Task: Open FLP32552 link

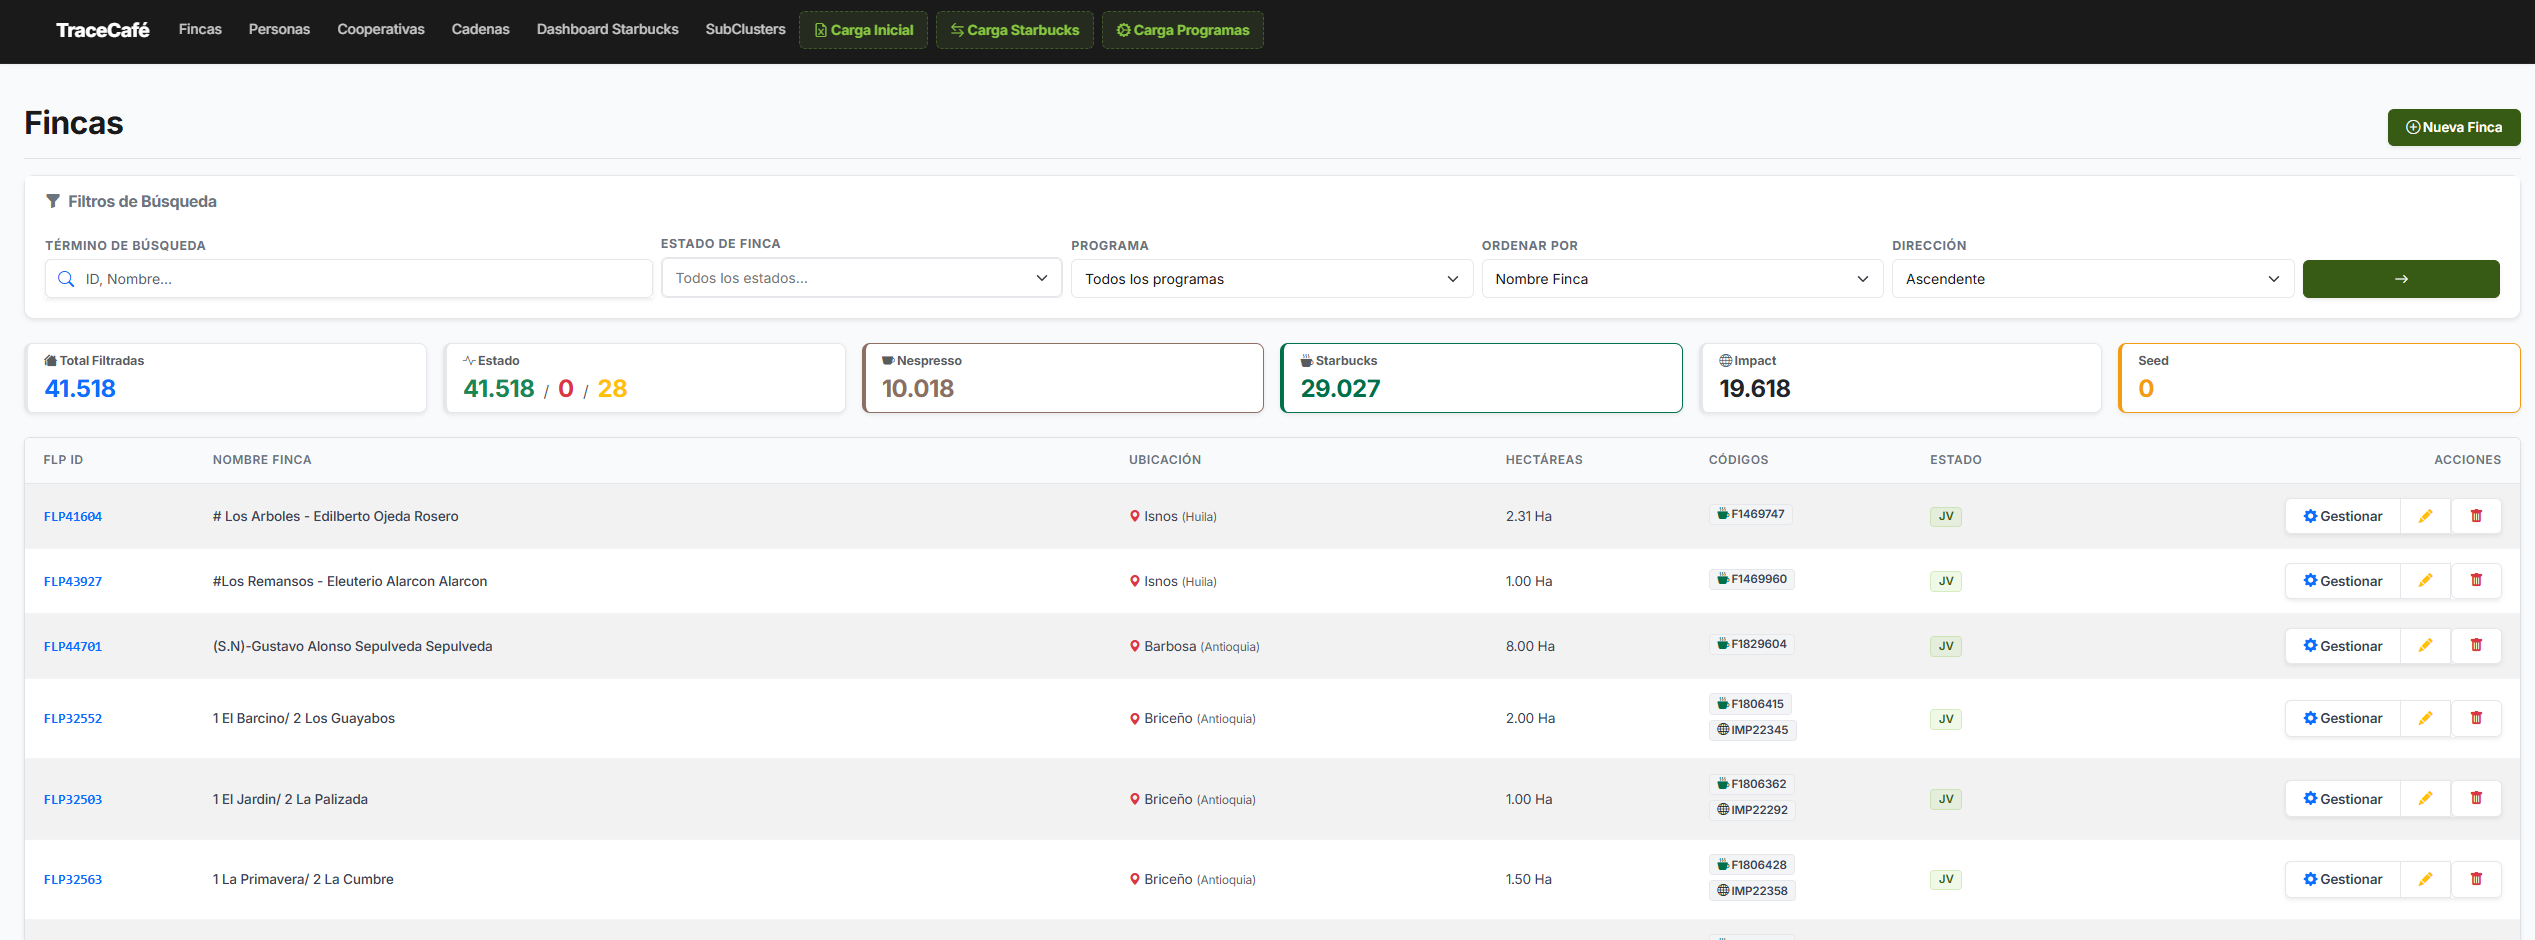Action: 73,718
